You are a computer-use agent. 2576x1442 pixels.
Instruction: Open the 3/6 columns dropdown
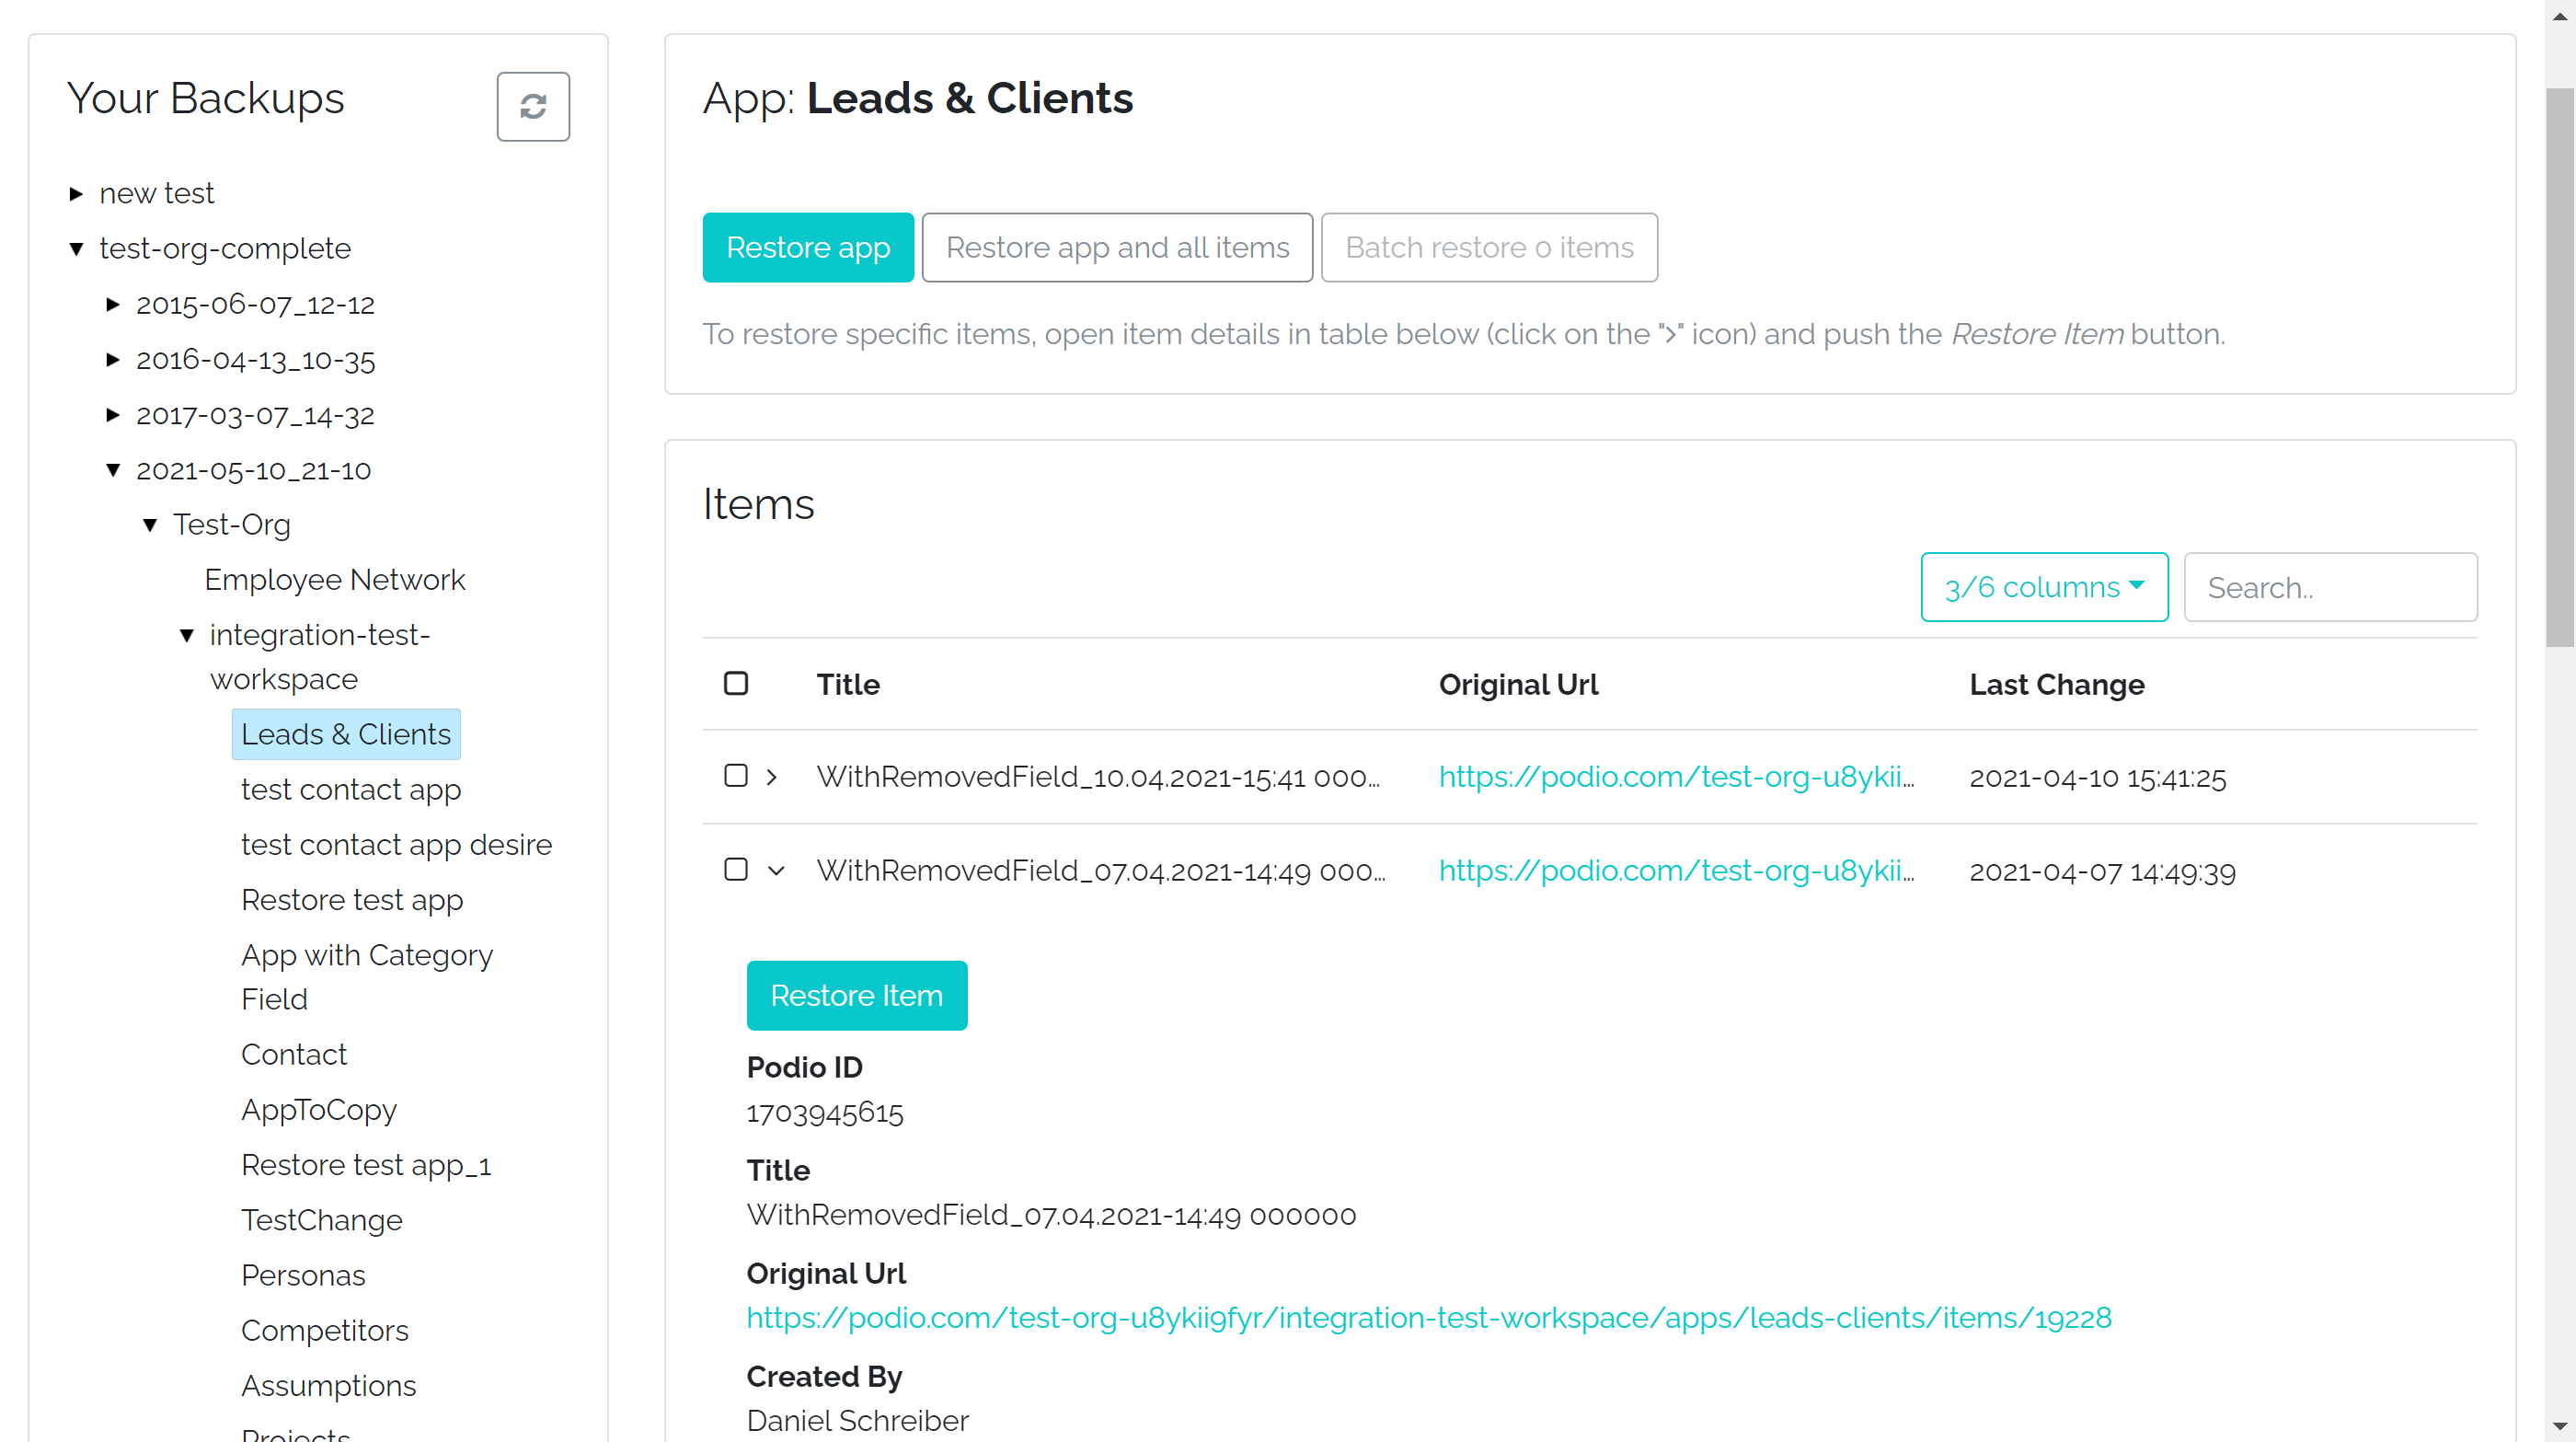2044,587
